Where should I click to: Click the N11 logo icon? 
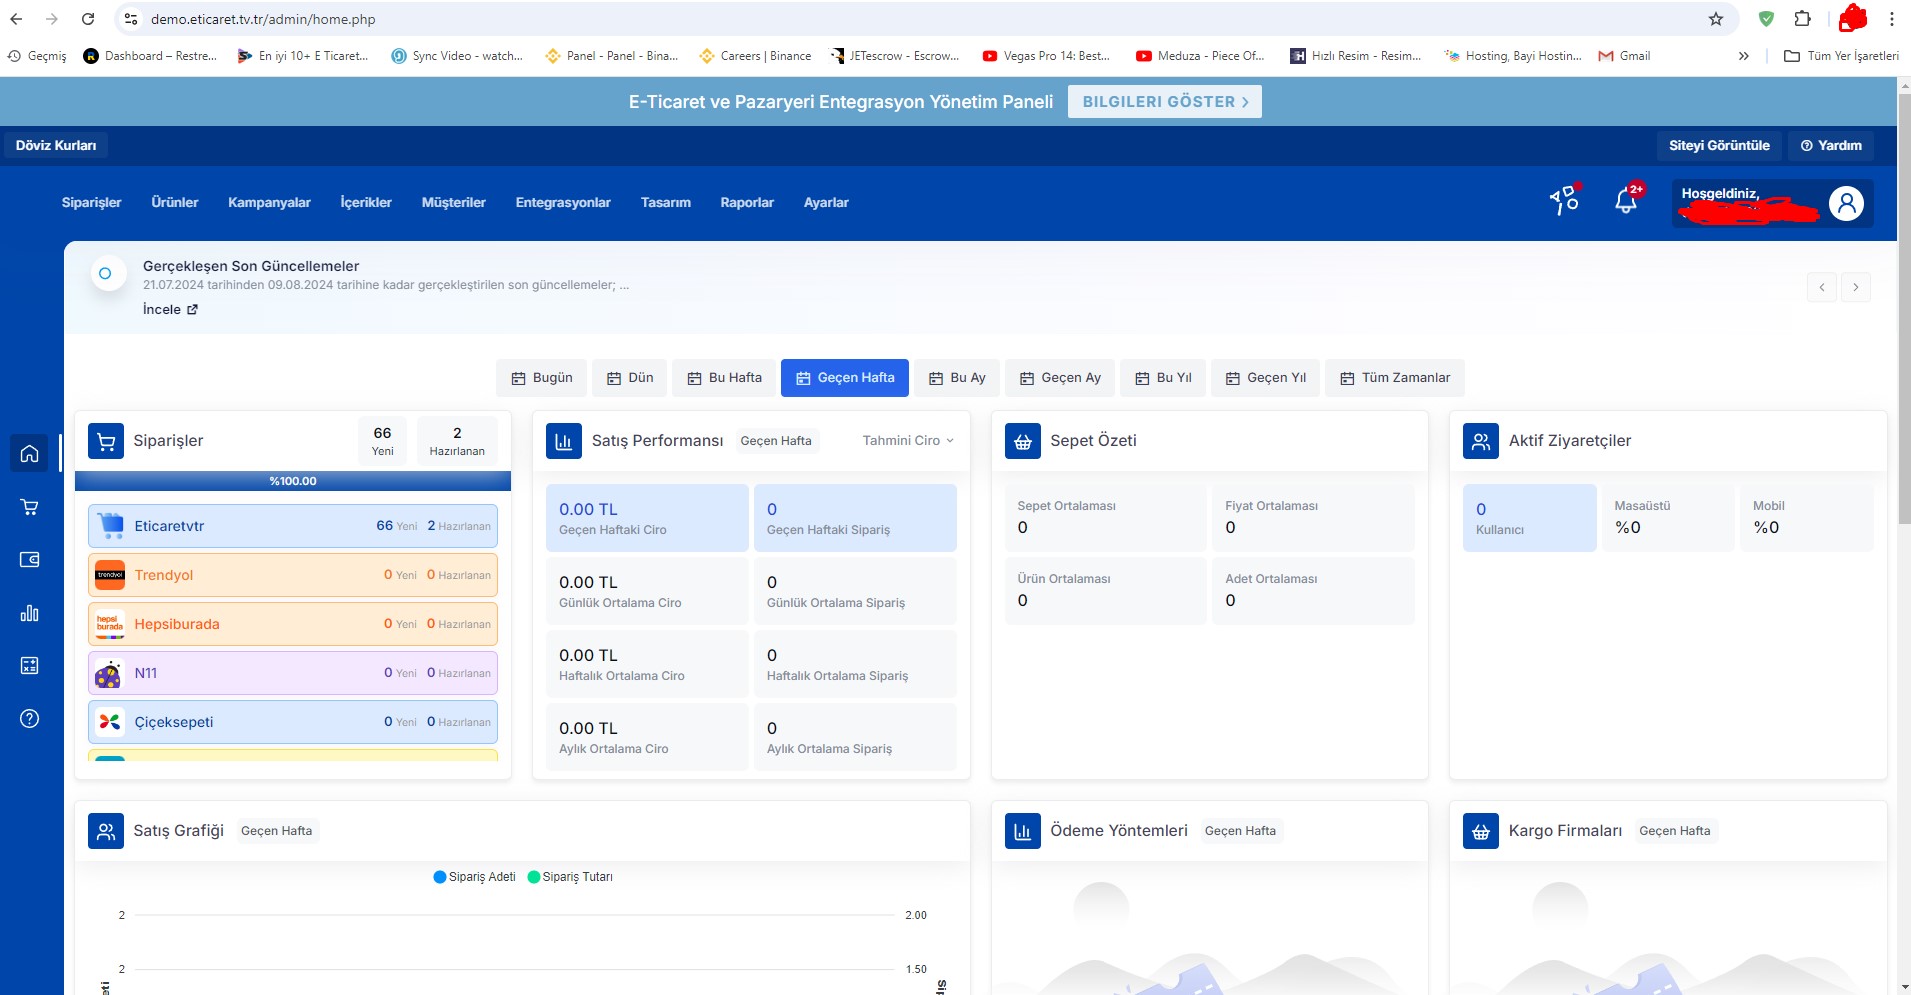click(108, 674)
